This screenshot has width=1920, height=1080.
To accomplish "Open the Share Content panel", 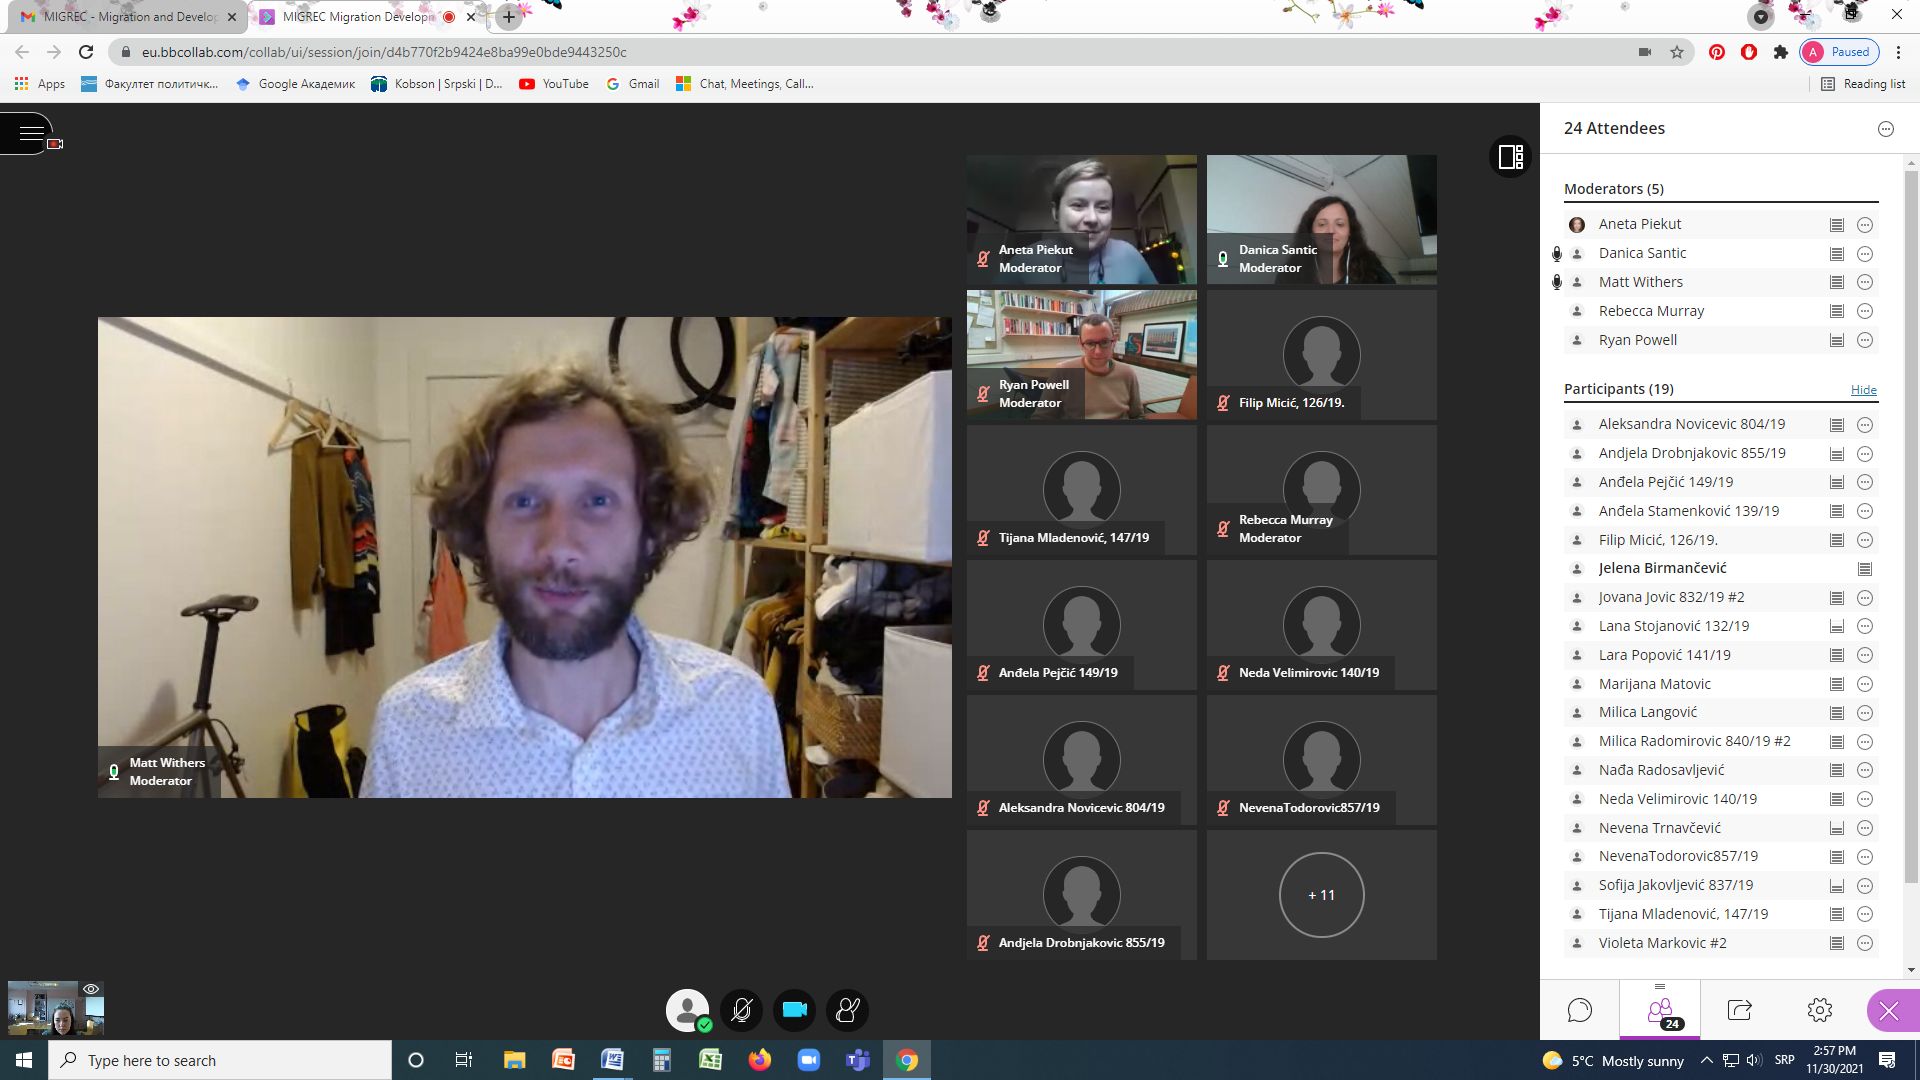I will tap(1740, 1010).
